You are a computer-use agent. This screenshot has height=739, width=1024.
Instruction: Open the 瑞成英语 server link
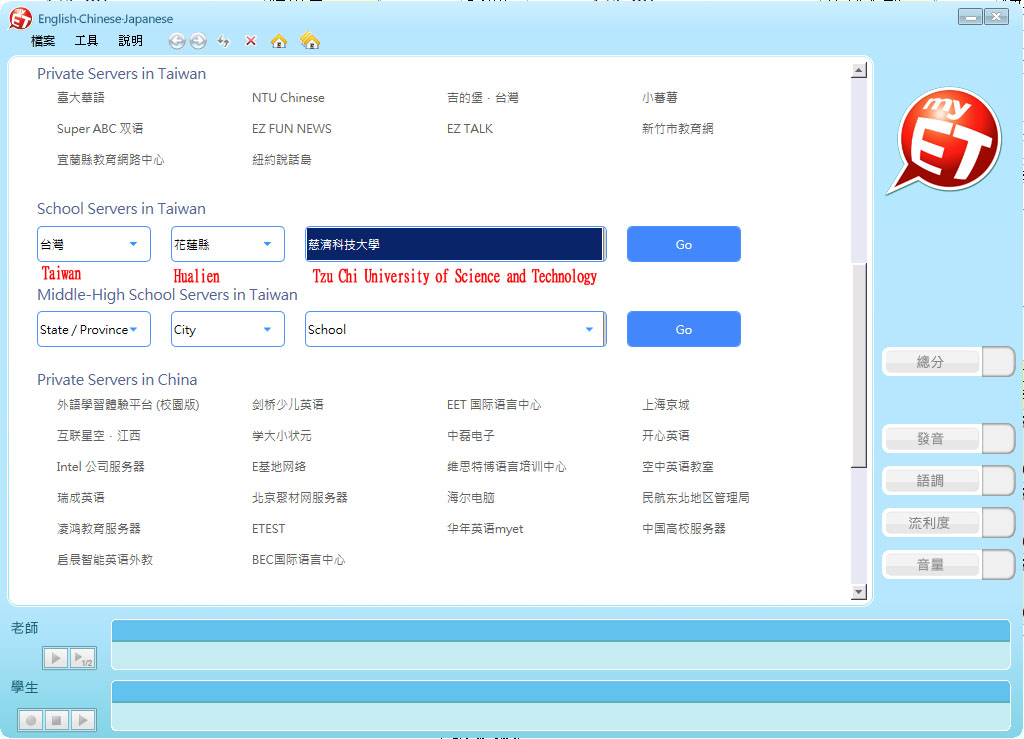[x=80, y=497]
